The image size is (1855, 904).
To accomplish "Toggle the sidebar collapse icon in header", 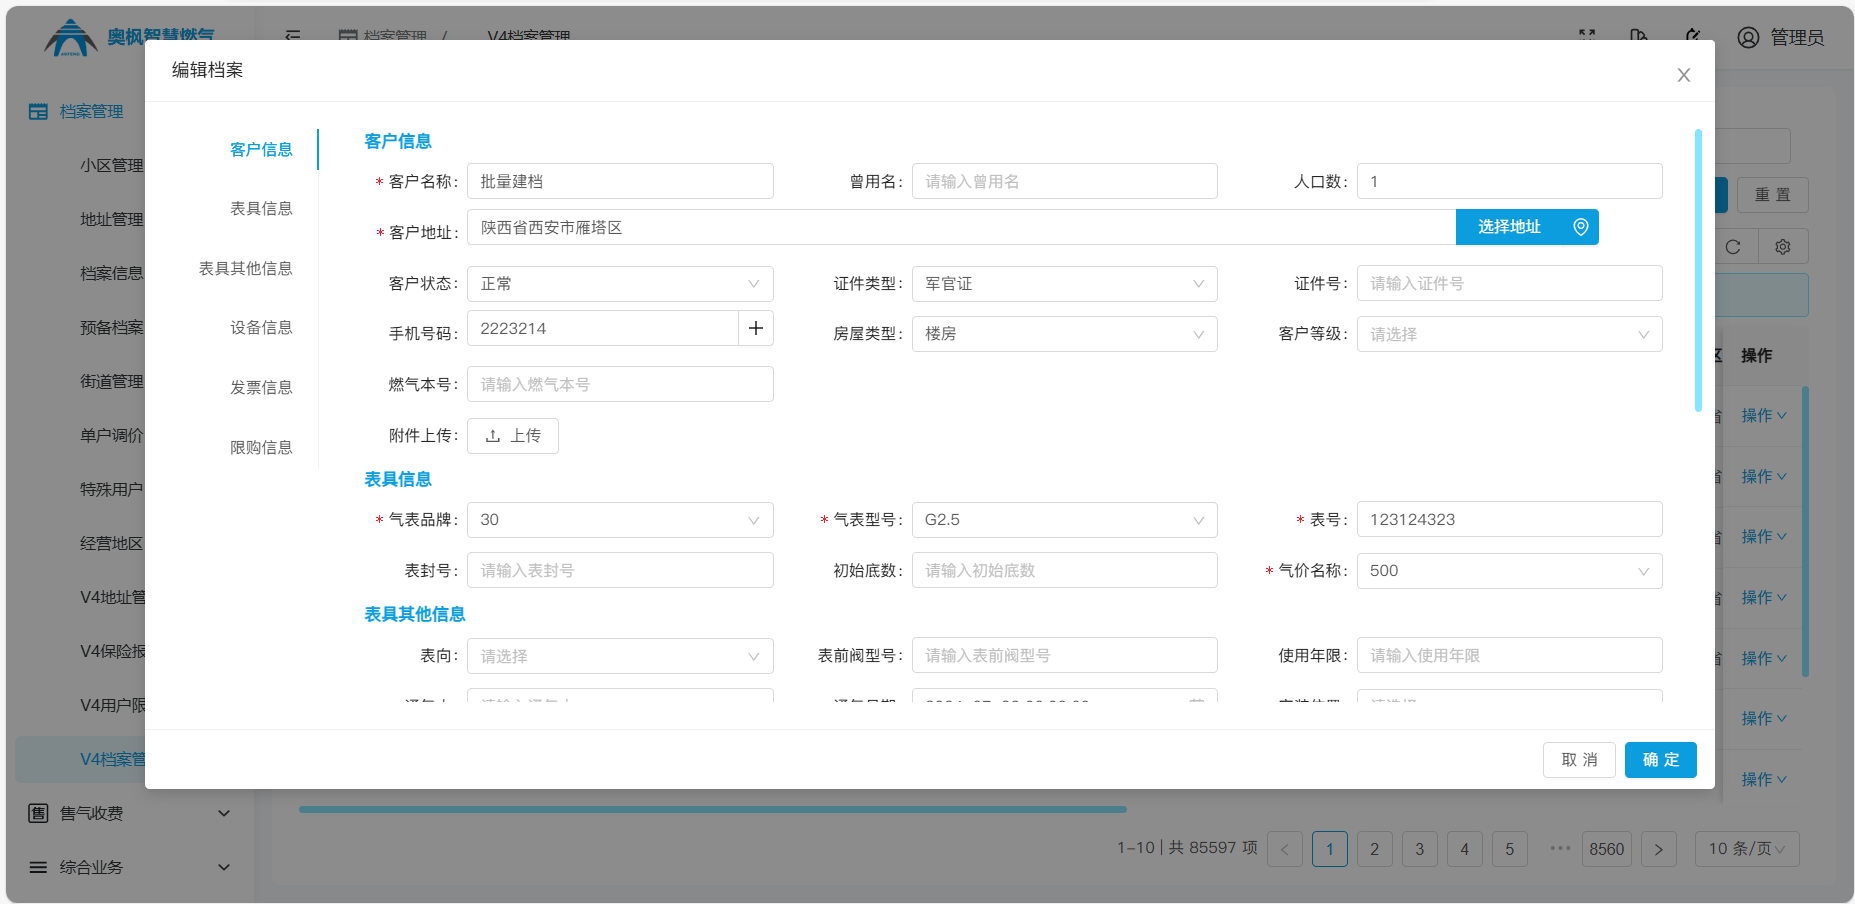I will point(293,36).
